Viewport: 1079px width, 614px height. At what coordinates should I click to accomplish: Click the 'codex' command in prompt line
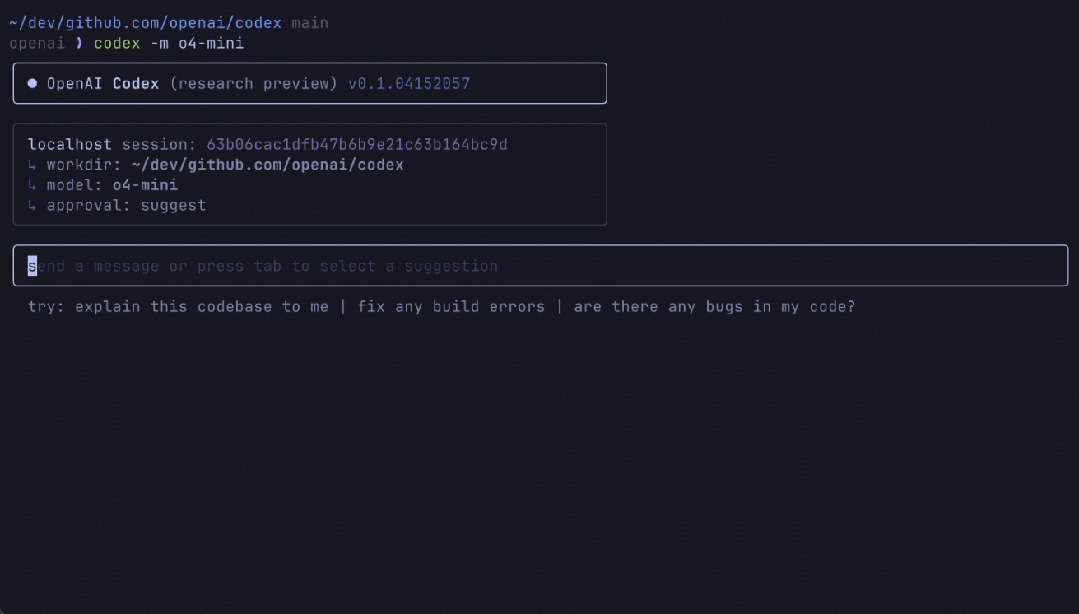(117, 43)
